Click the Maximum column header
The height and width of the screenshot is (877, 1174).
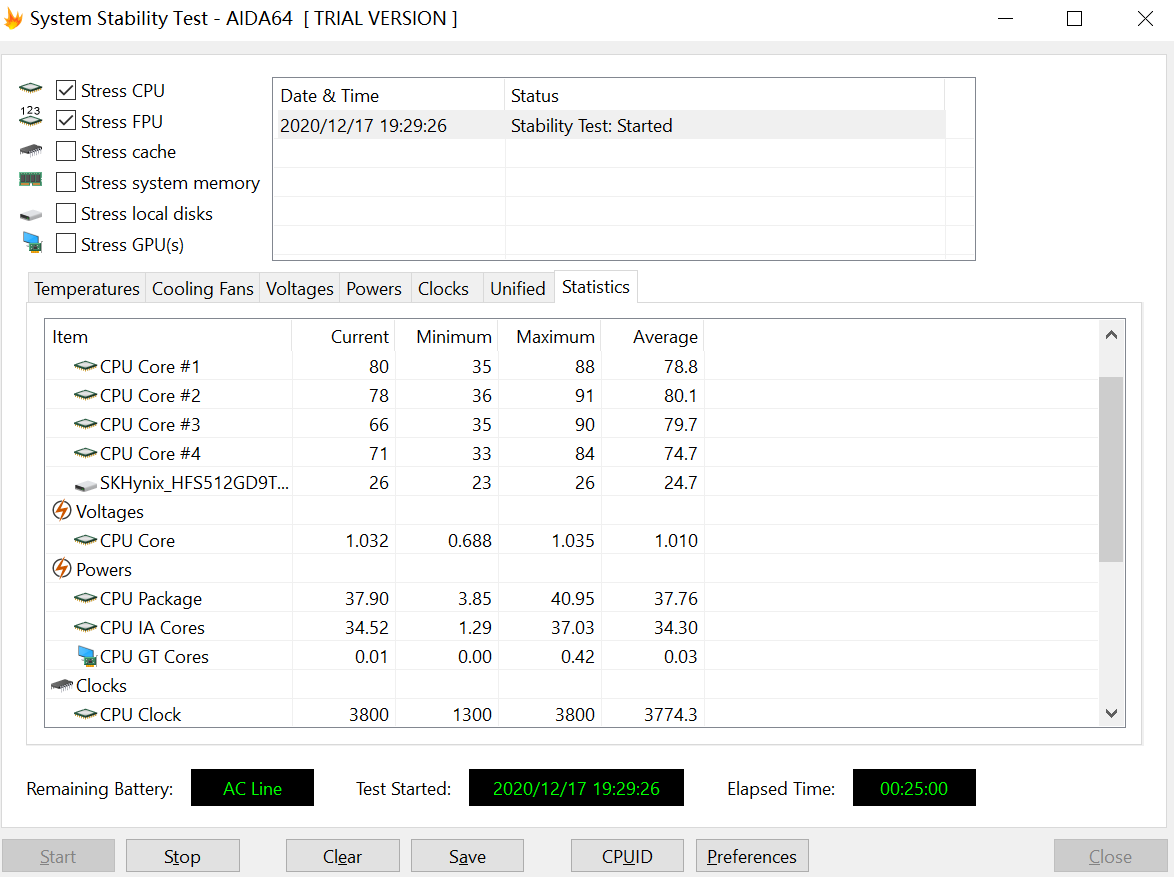550,336
